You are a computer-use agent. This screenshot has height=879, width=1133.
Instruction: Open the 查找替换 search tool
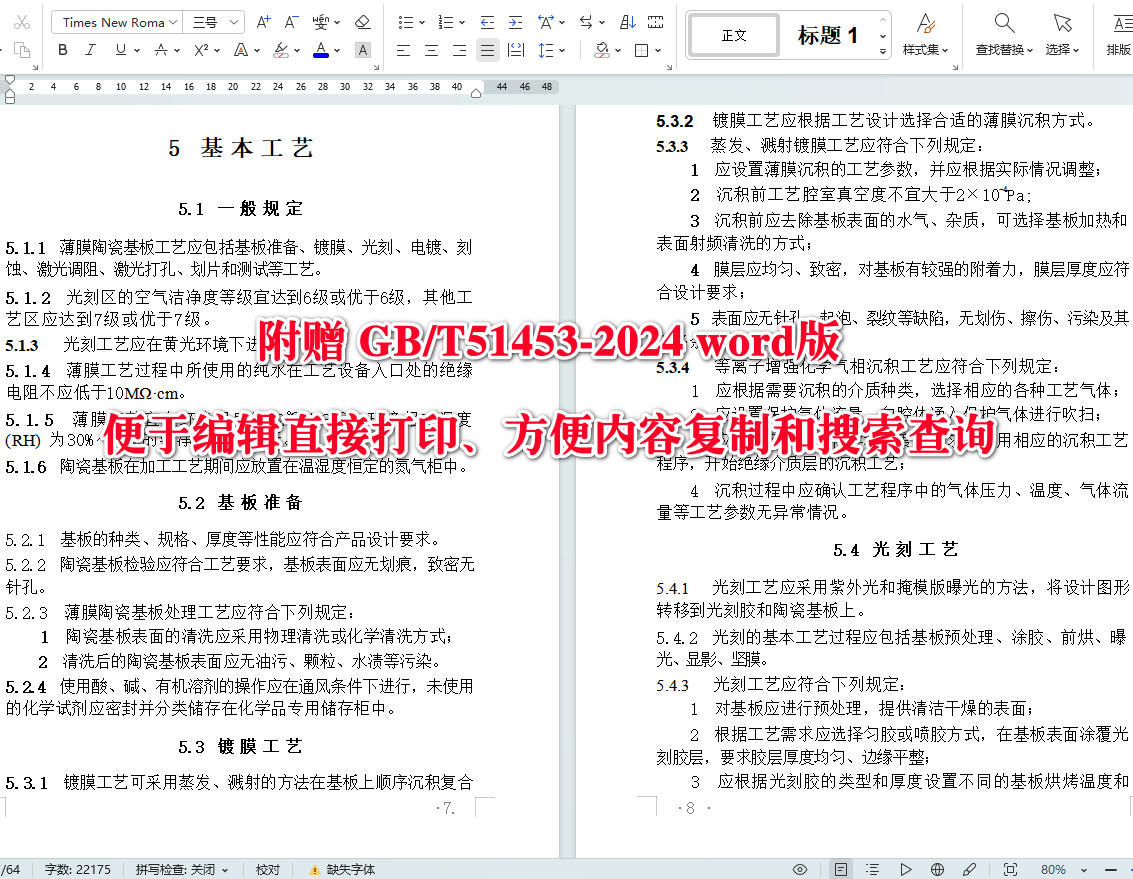tap(1001, 33)
